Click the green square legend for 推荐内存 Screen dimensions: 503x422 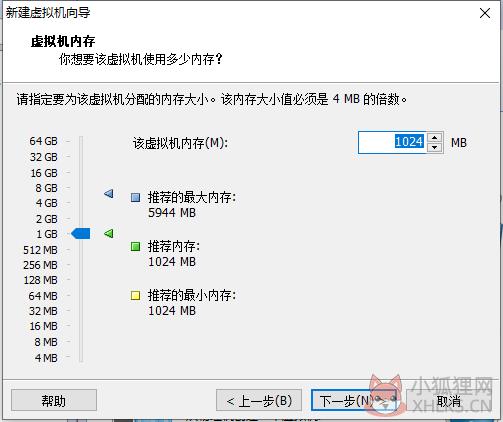(x=135, y=247)
